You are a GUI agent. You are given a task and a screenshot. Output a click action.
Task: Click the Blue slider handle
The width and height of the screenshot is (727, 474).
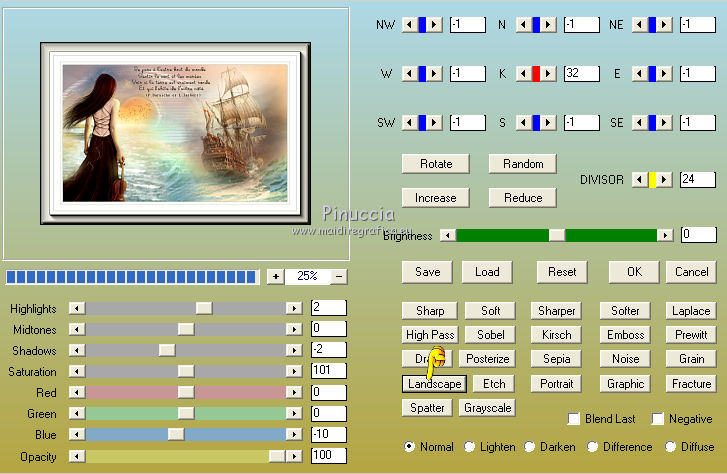[176, 434]
